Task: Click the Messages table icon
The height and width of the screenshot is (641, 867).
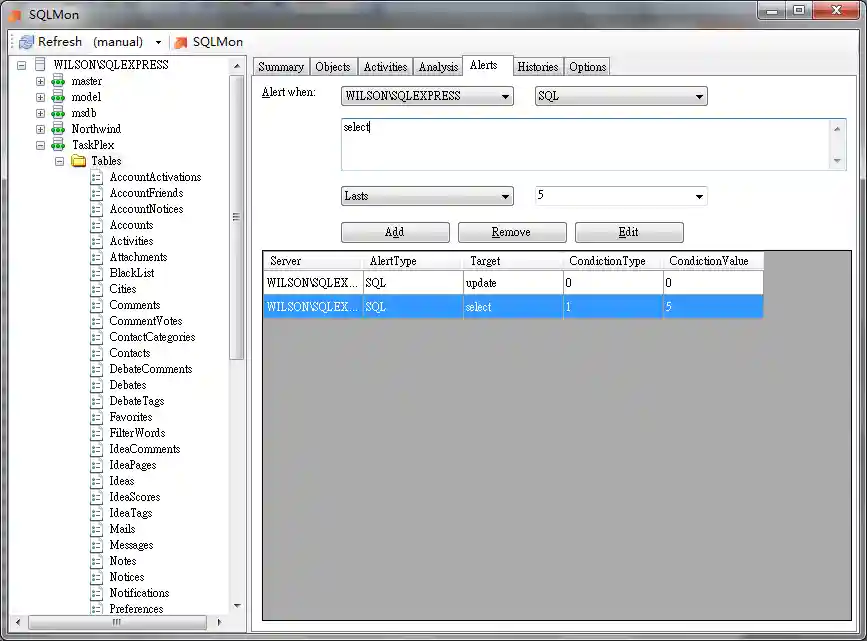Action: [x=96, y=545]
